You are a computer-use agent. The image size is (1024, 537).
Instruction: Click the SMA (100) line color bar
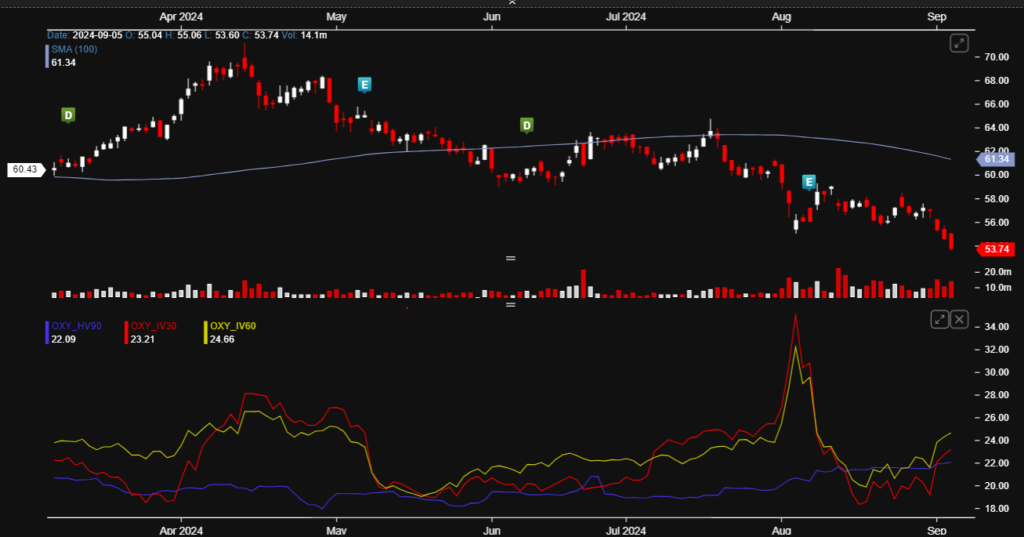(47, 56)
